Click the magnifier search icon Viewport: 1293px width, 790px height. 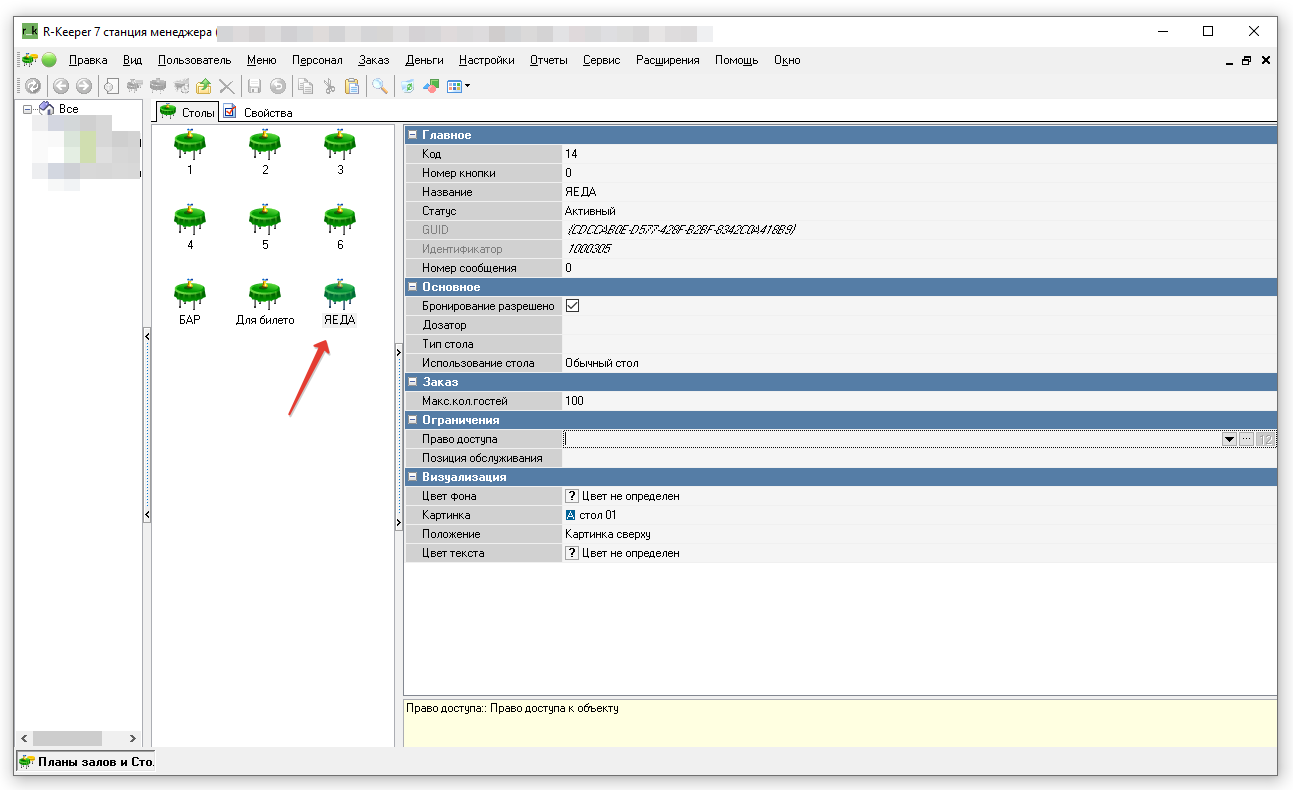(x=380, y=87)
